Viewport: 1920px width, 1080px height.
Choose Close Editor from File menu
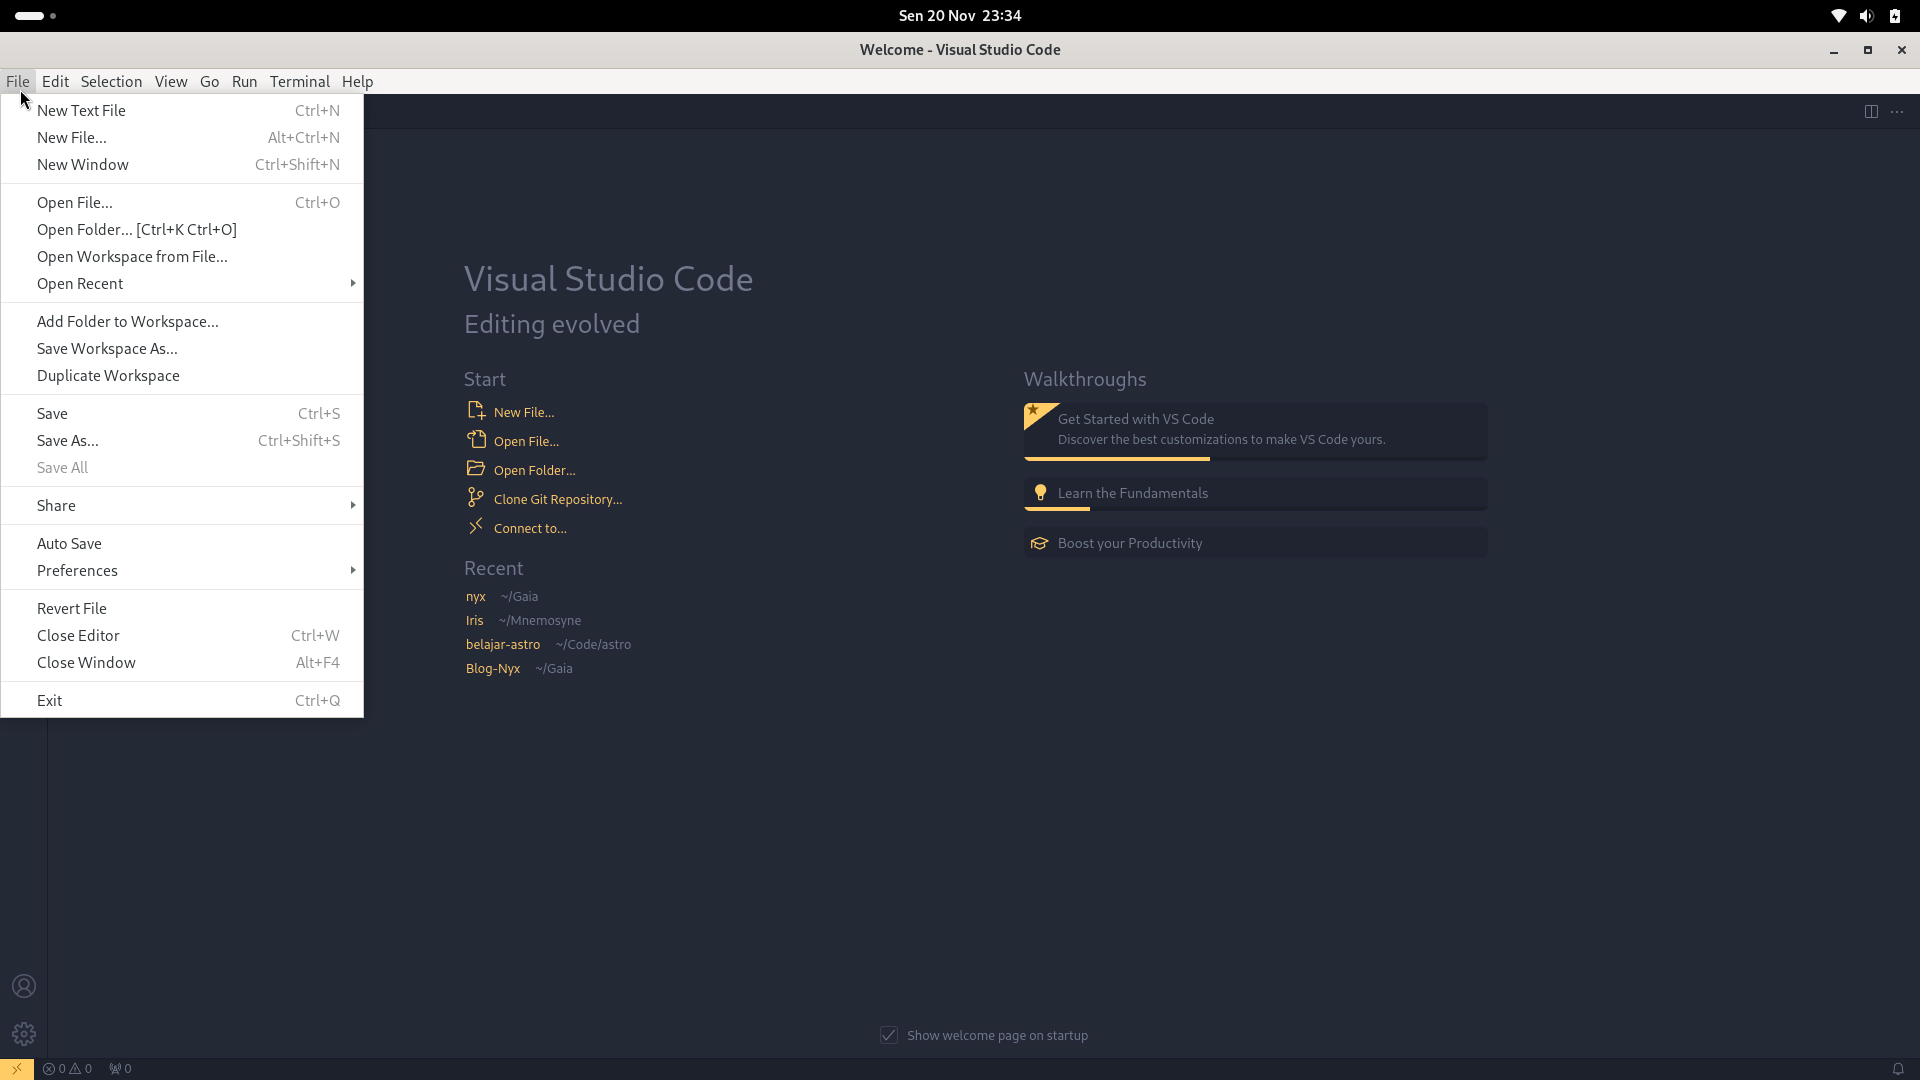click(x=182, y=635)
